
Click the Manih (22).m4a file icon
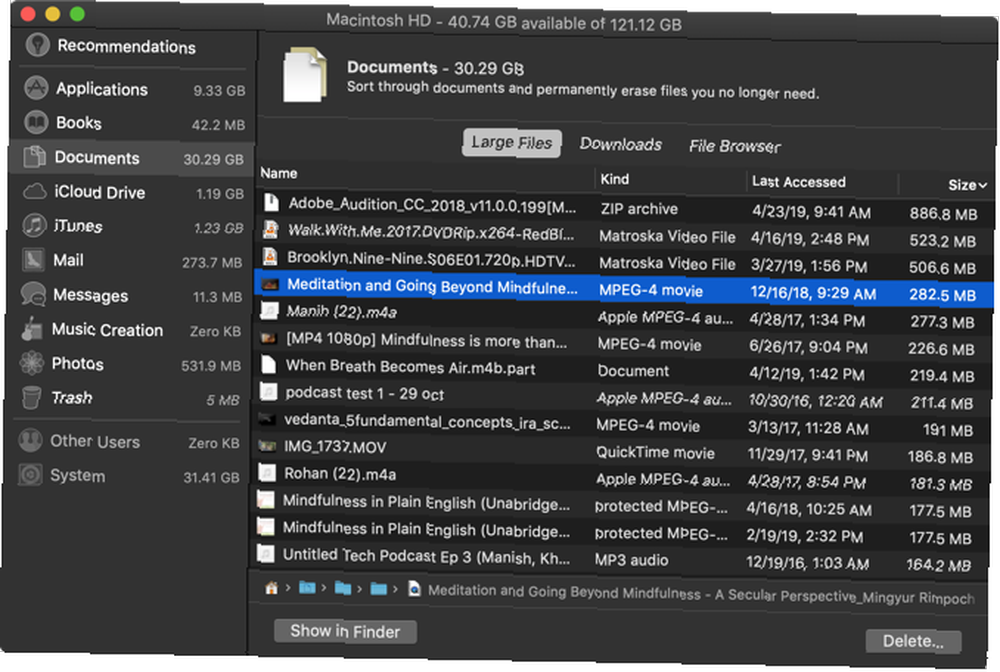click(x=269, y=310)
